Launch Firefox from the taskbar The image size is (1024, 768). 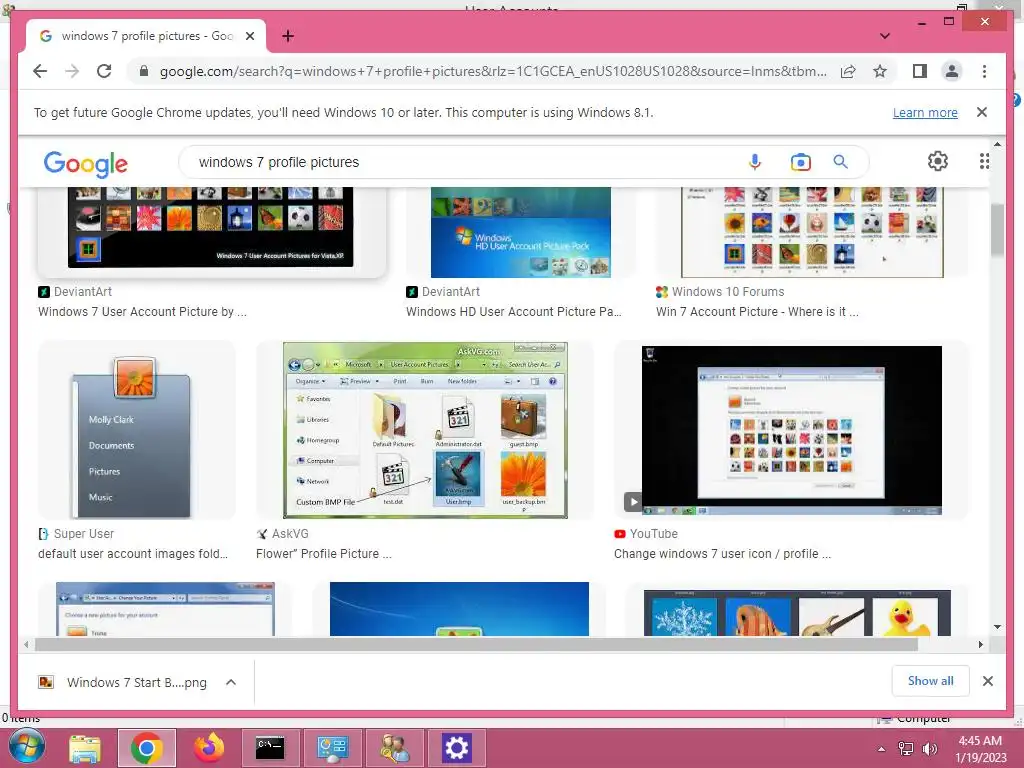209,748
